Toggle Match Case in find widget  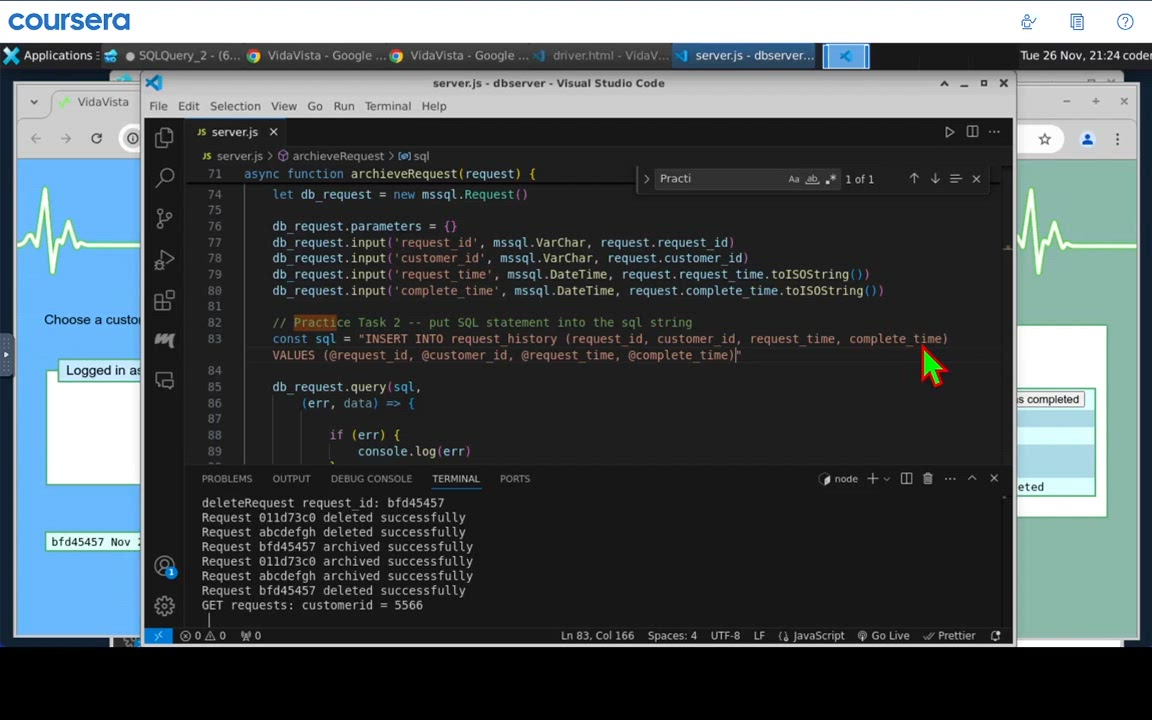[794, 179]
